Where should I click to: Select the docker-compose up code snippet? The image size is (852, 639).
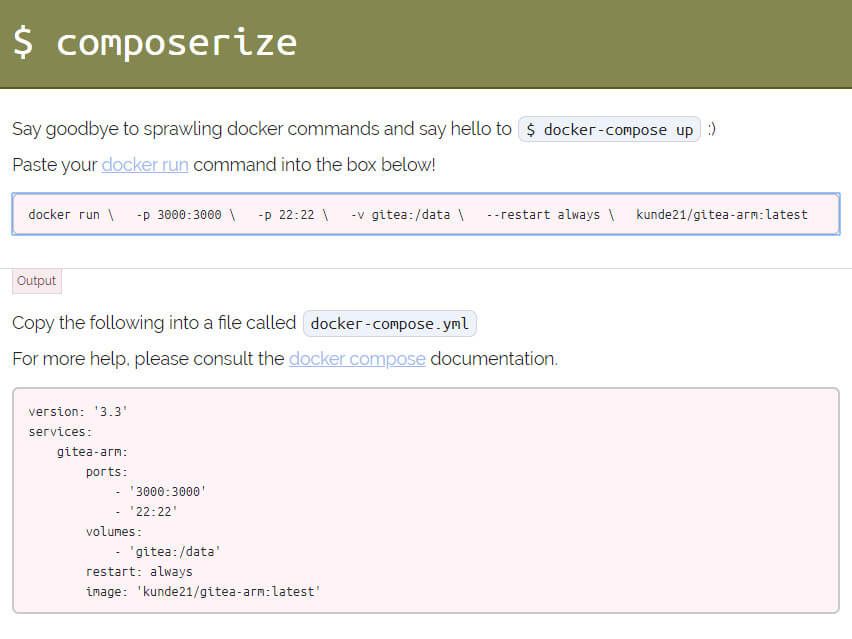[x=608, y=129]
